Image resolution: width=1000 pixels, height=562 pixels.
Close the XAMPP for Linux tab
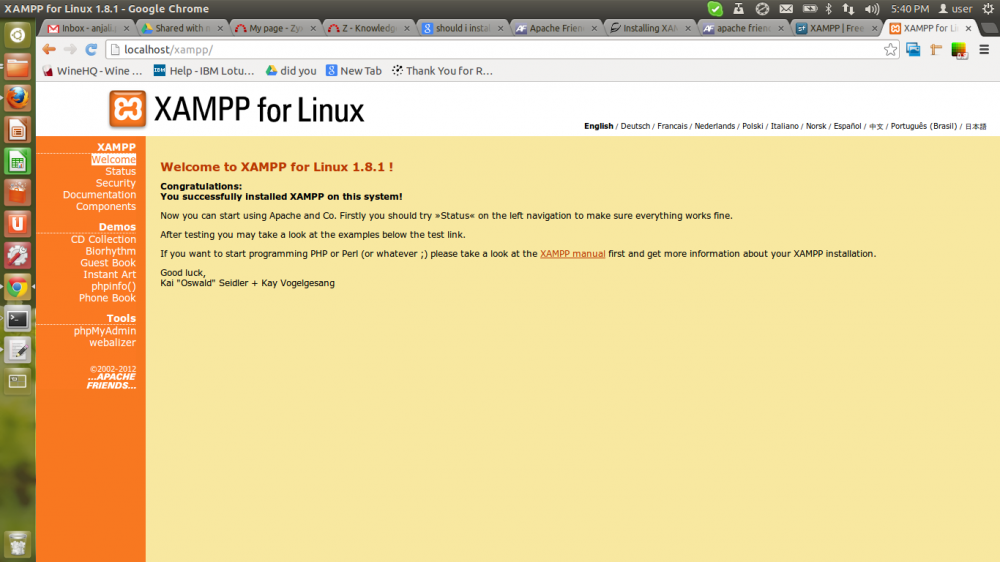(968, 28)
